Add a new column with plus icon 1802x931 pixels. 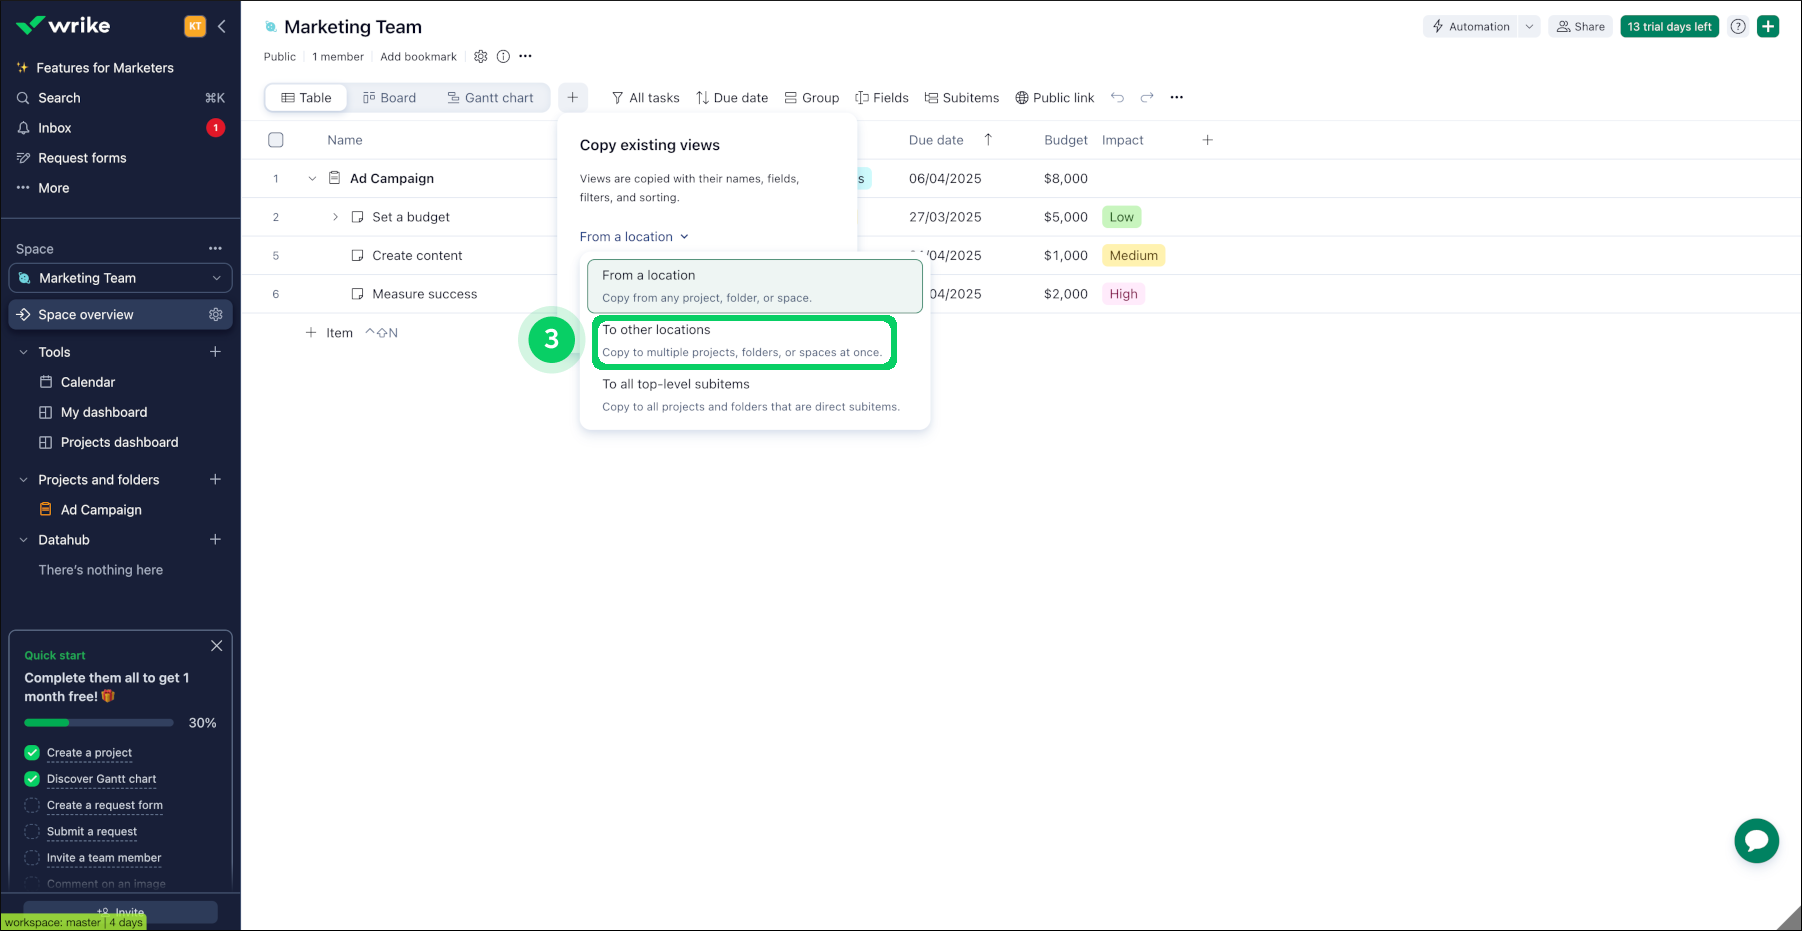click(1207, 140)
